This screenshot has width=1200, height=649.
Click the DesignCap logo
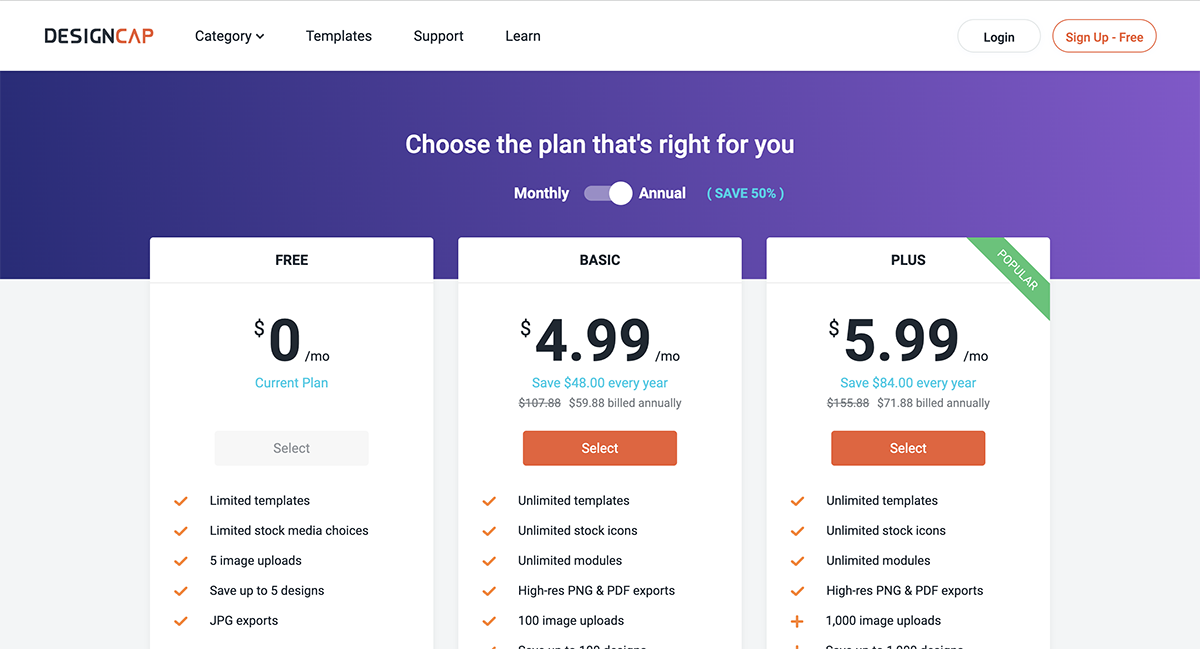pyautogui.click(x=99, y=36)
